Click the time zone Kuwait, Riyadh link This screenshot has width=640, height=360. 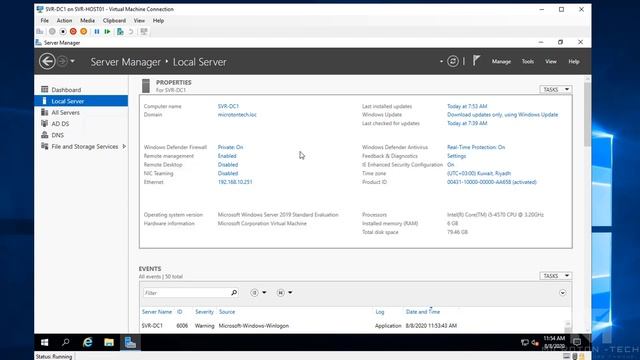coord(479,173)
